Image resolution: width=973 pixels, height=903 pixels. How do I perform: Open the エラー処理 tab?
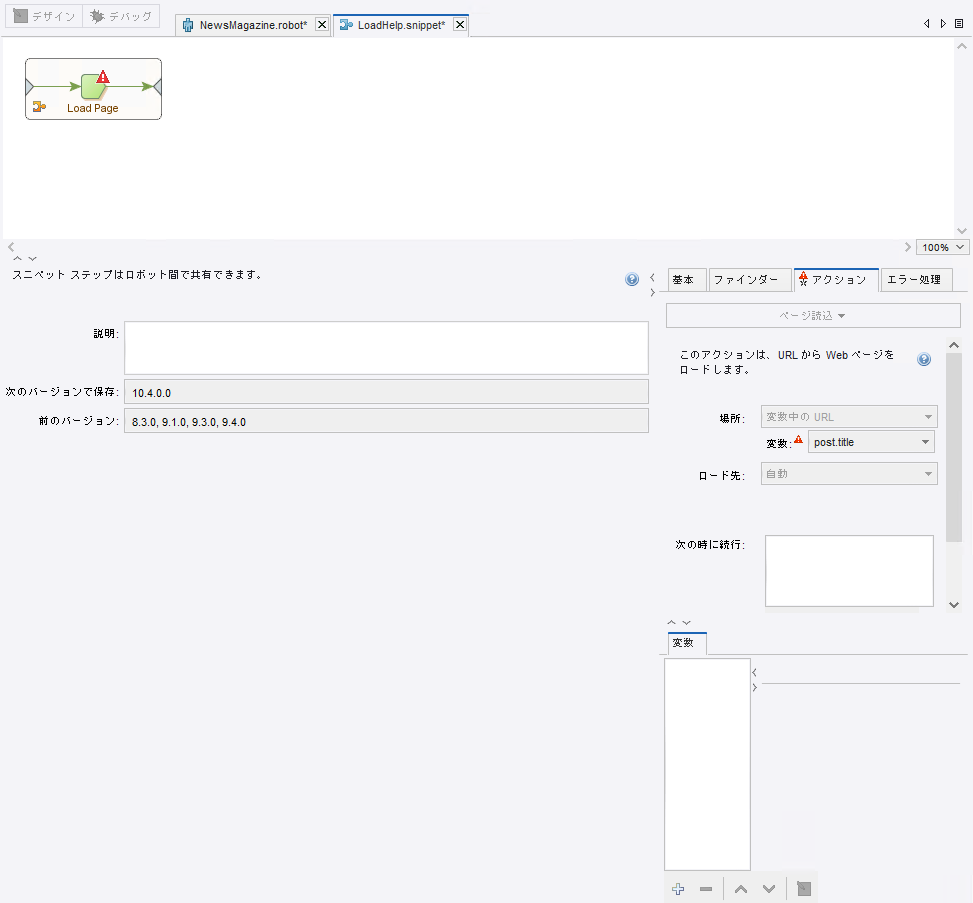(x=914, y=280)
